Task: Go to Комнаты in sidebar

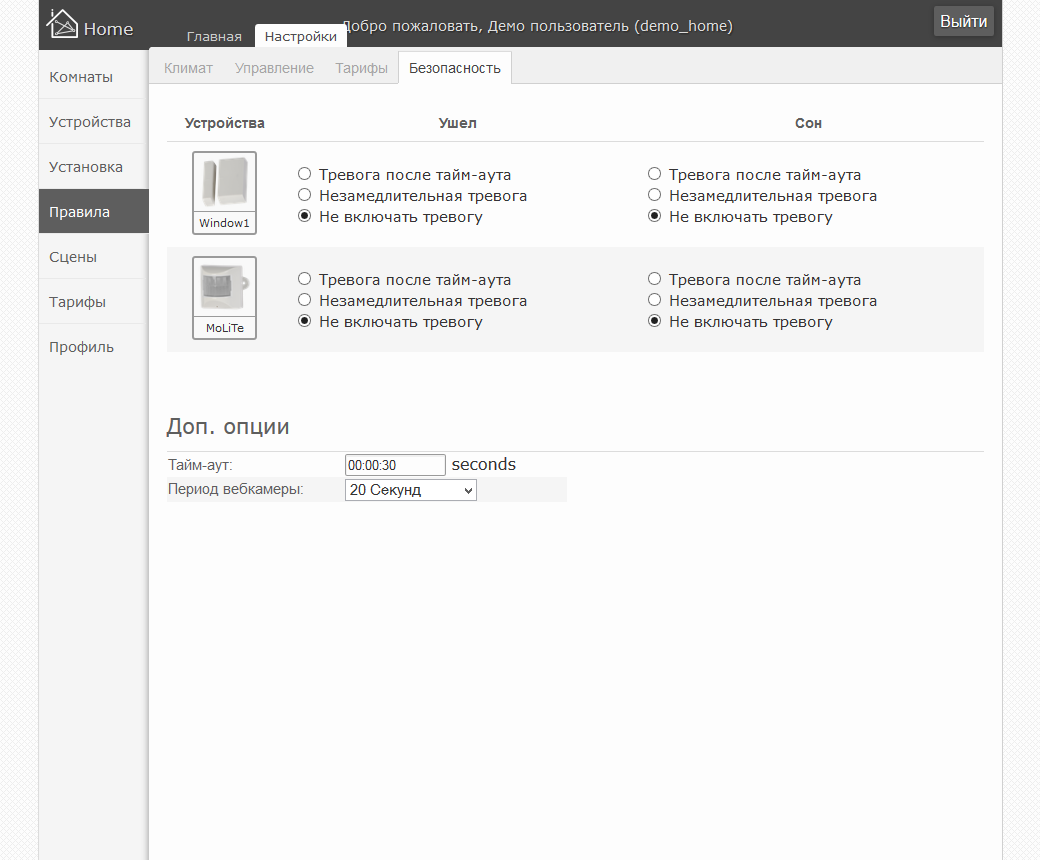Action: pos(92,77)
